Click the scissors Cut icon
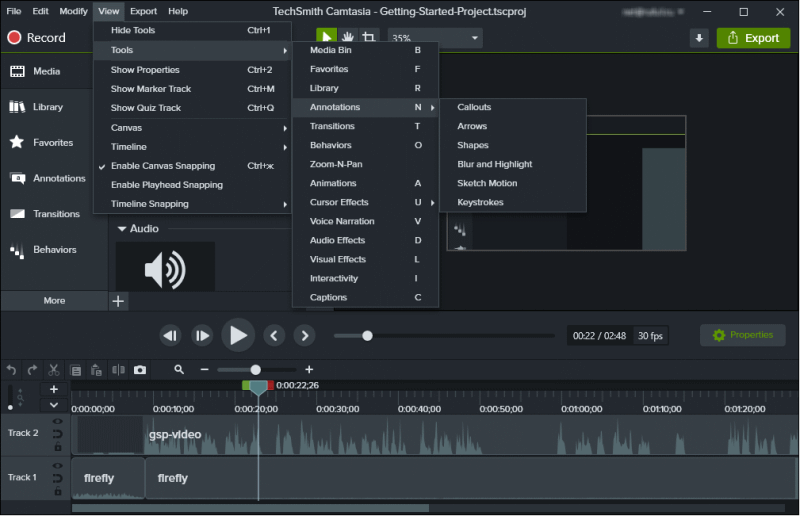The width and height of the screenshot is (800, 516). coord(54,370)
